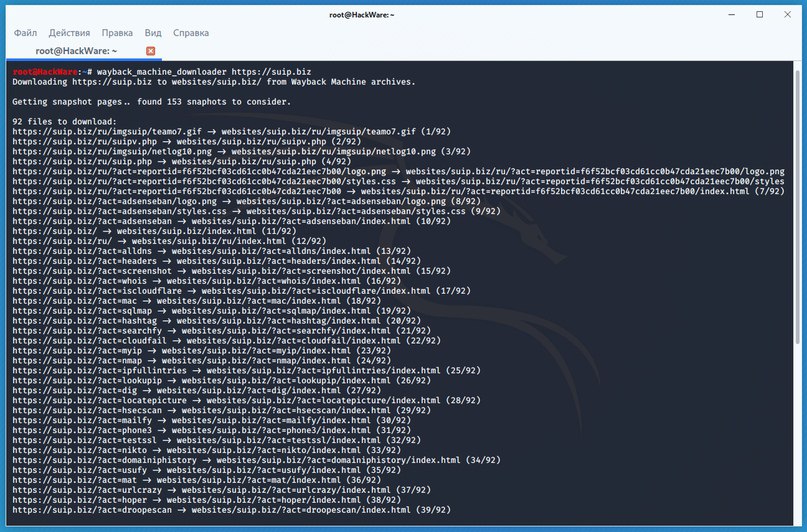Click the ?act=sqlmap (19/92) line
This screenshot has width=807, height=532.
(212, 311)
